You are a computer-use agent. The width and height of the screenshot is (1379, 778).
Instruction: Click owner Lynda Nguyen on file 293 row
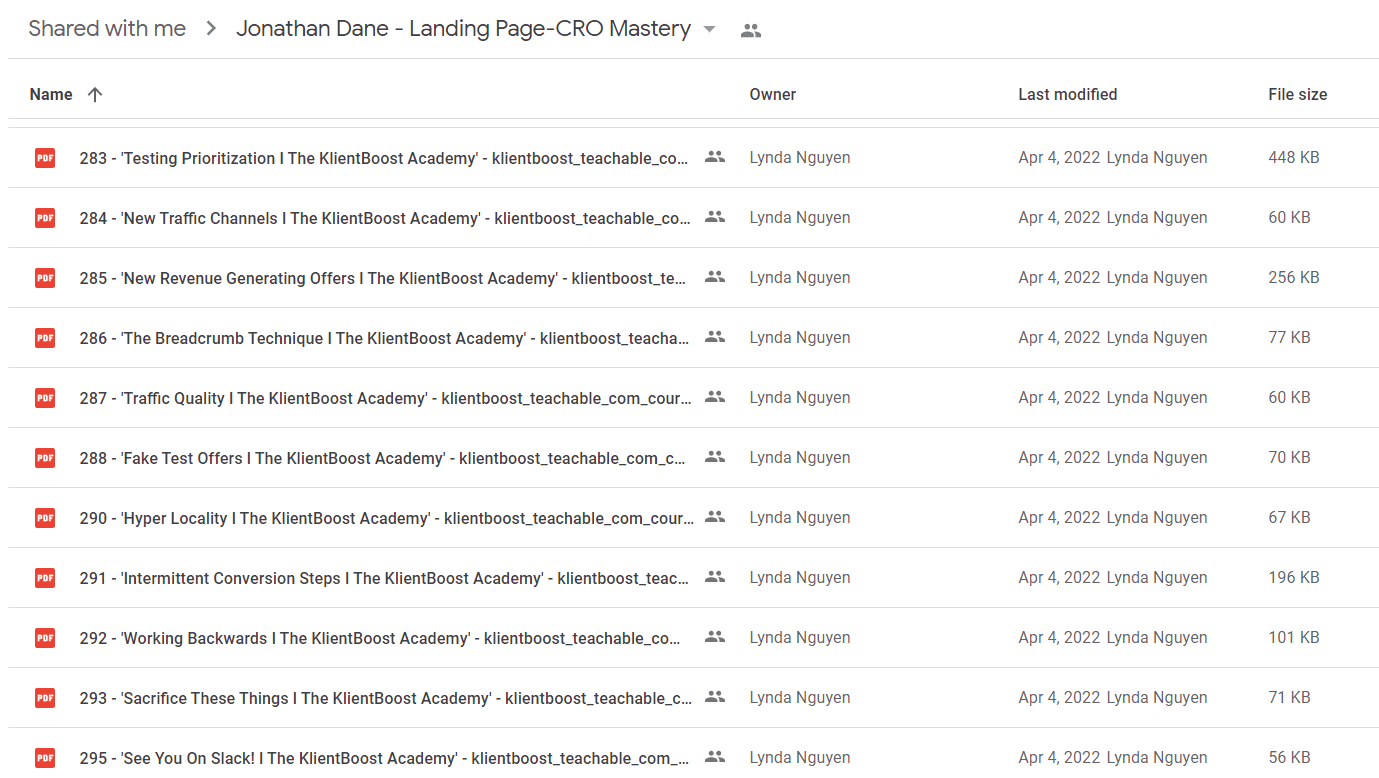[800, 698]
